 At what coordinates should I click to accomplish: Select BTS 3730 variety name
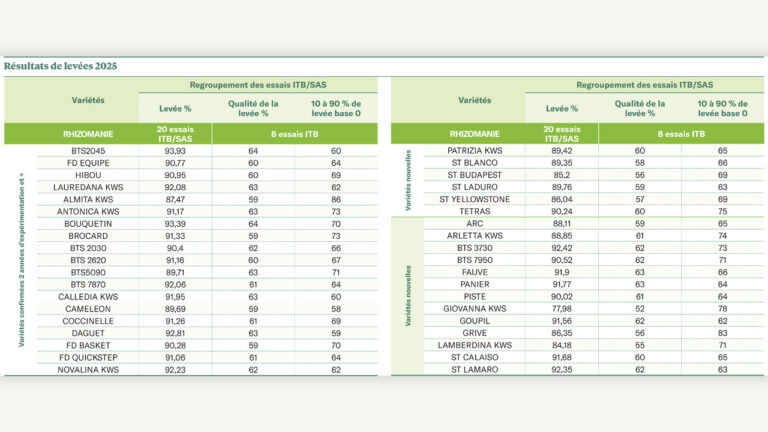click(x=475, y=248)
